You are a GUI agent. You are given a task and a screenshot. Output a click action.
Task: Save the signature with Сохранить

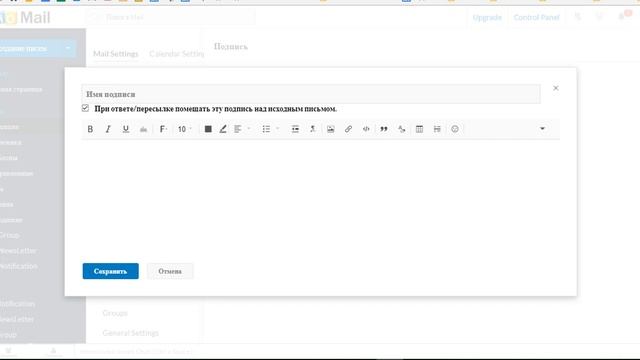111,271
